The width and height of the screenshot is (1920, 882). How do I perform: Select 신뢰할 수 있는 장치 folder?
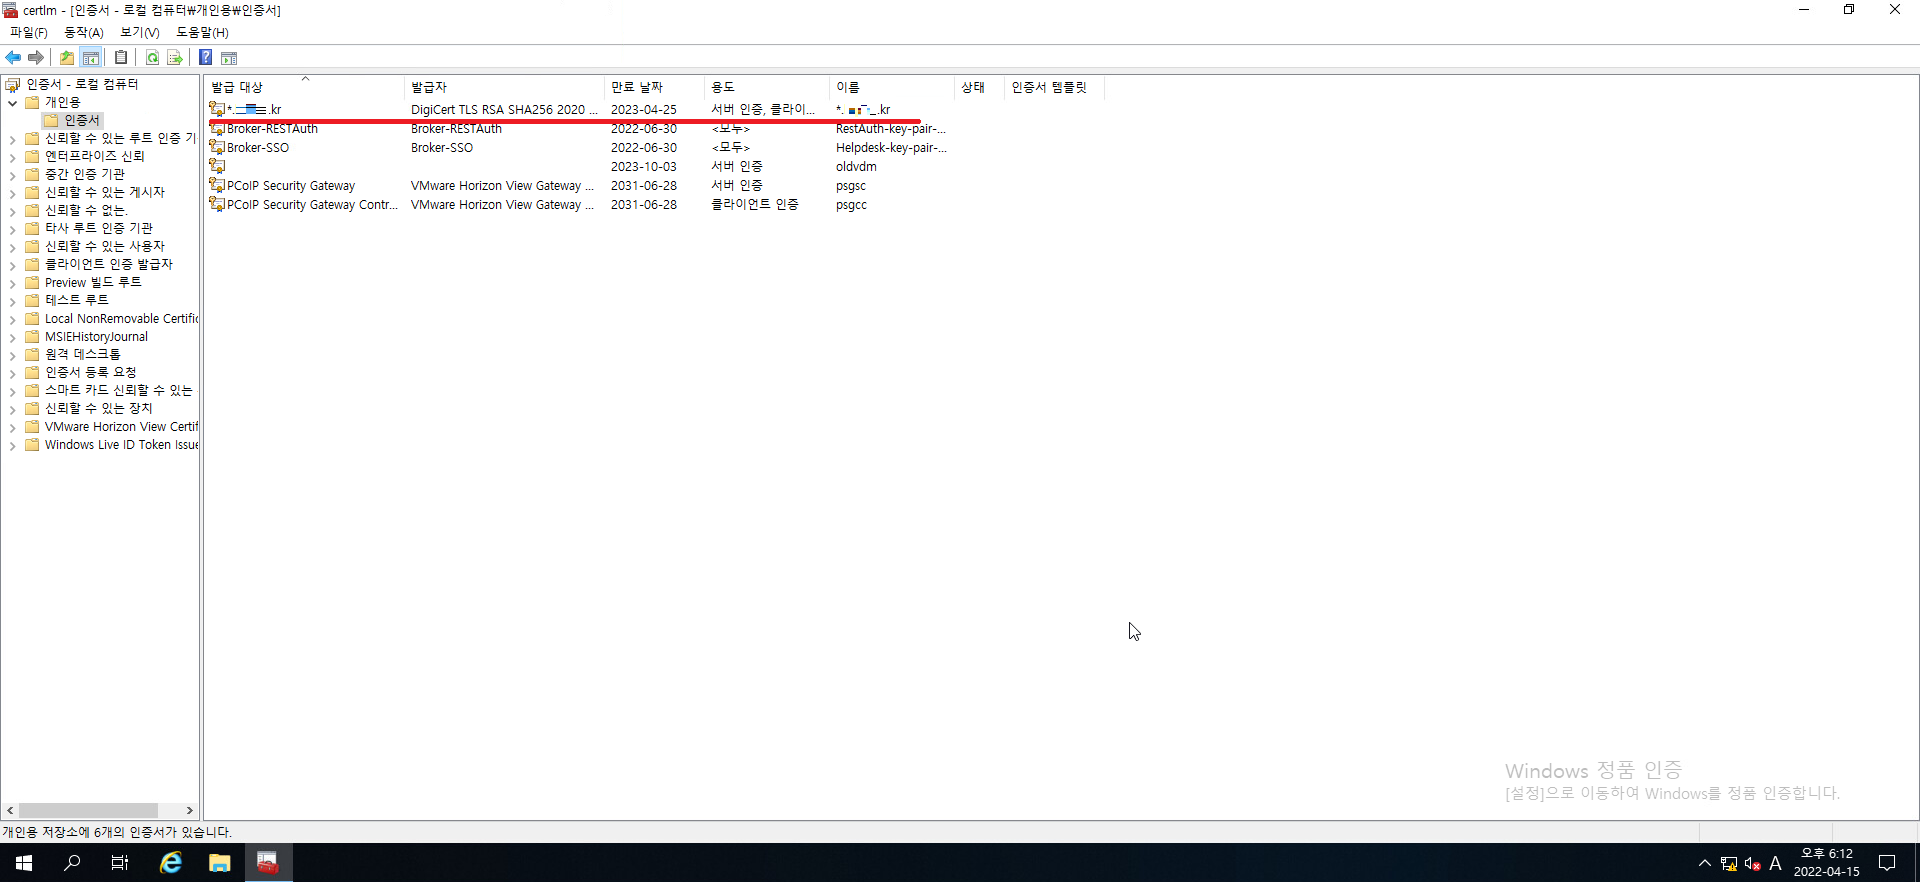pyautogui.click(x=98, y=408)
